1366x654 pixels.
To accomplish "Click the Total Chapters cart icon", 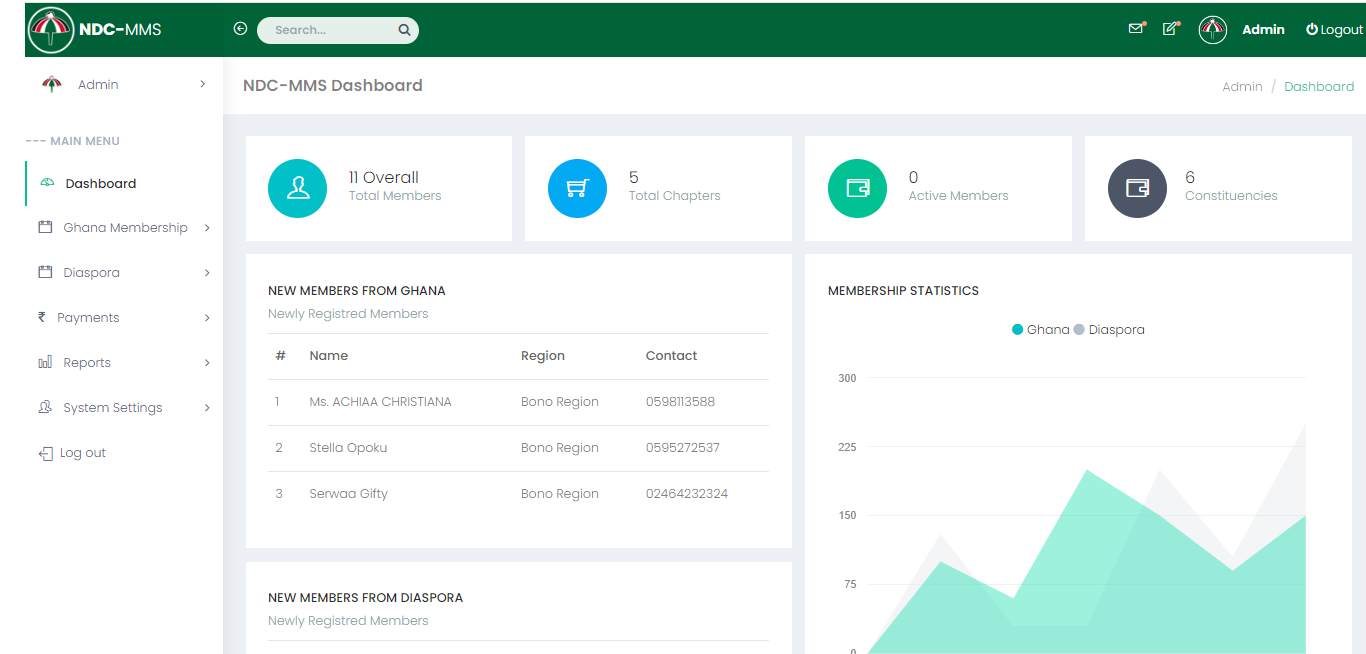I will [577, 188].
